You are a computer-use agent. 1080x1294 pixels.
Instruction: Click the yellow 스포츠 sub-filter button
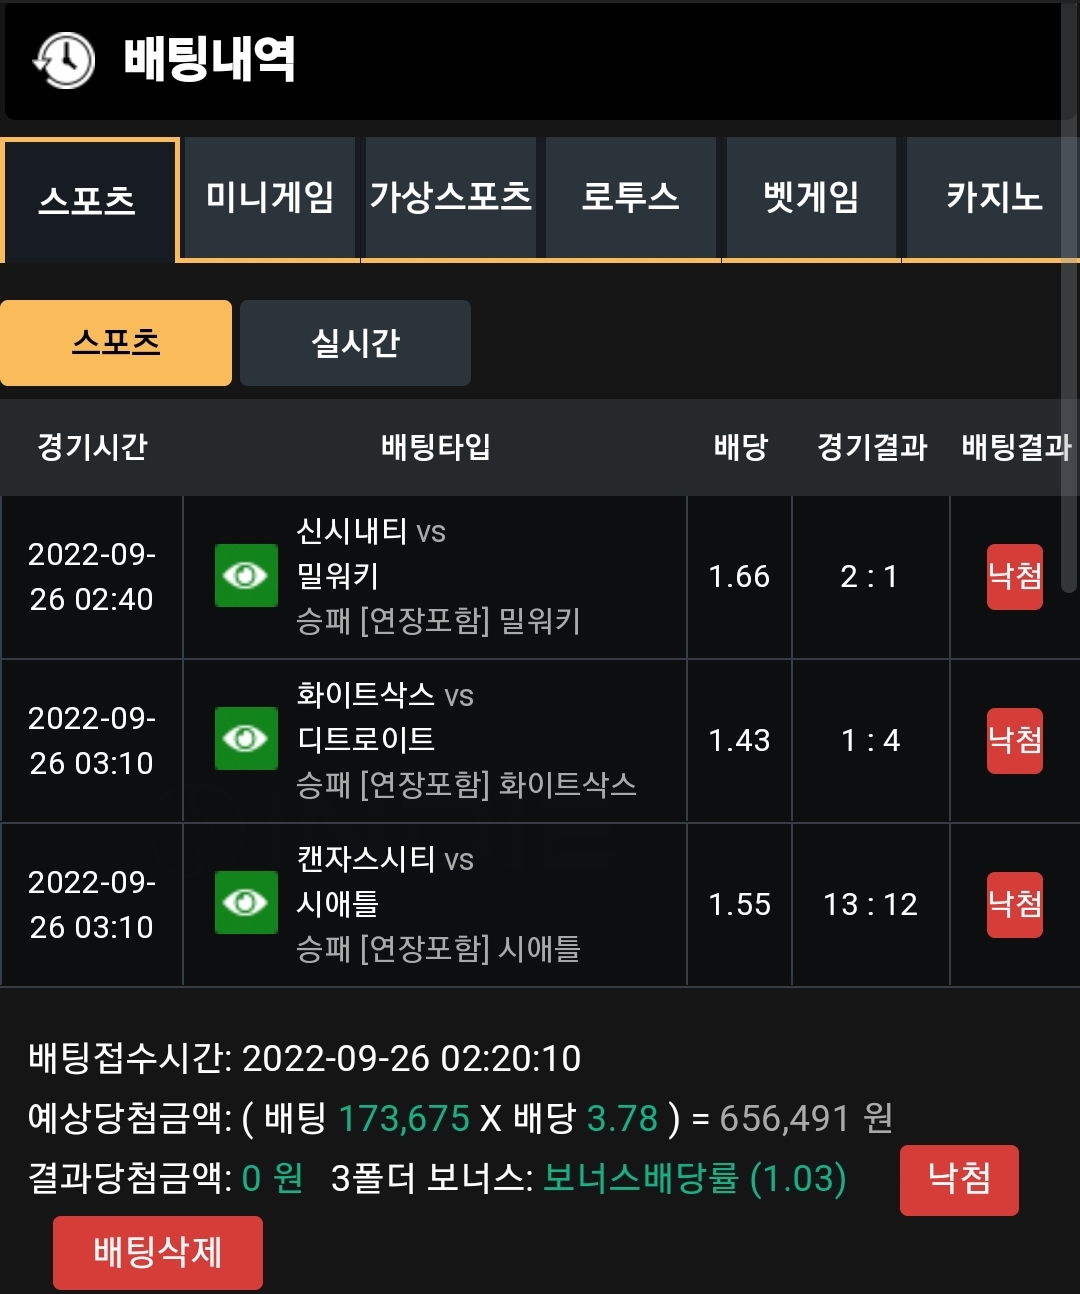(116, 343)
